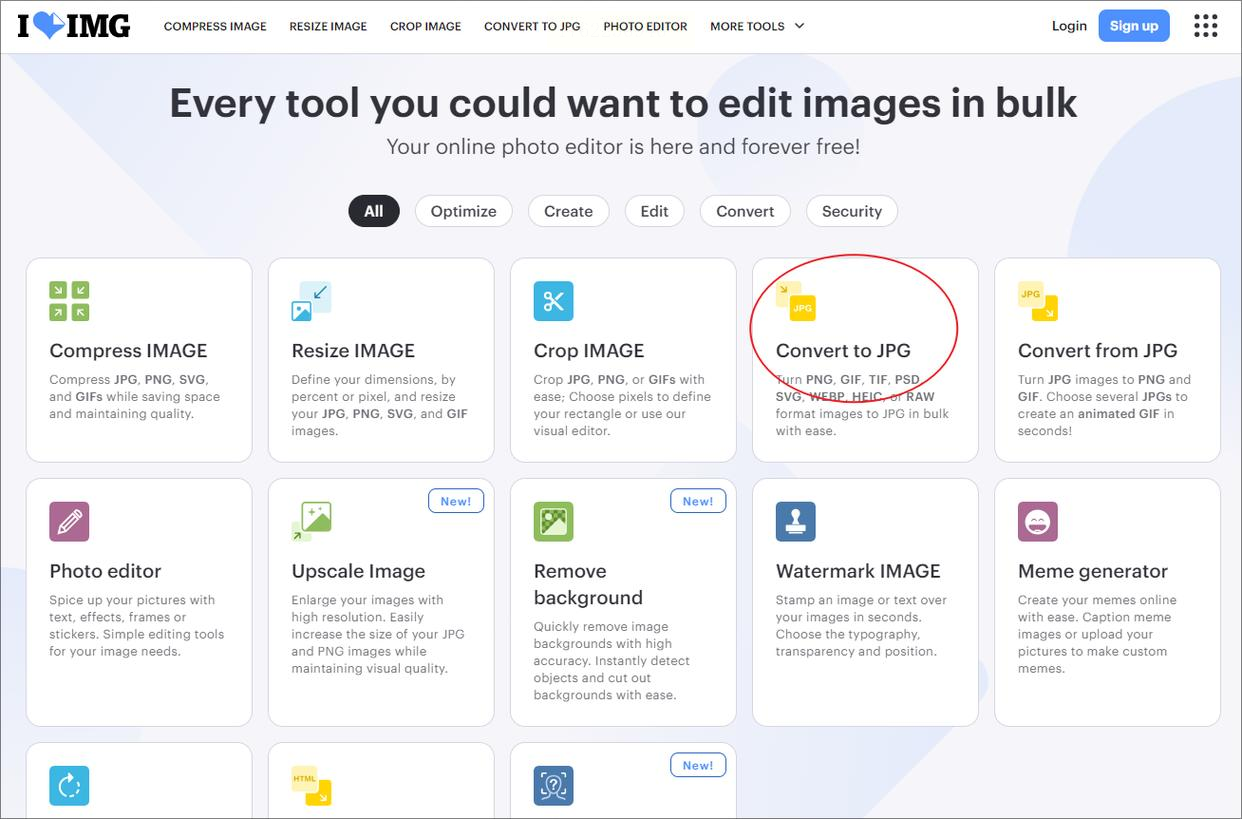The image size is (1242, 819).
Task: Click the Compress IMAGE green arrows icon
Action: tap(69, 301)
